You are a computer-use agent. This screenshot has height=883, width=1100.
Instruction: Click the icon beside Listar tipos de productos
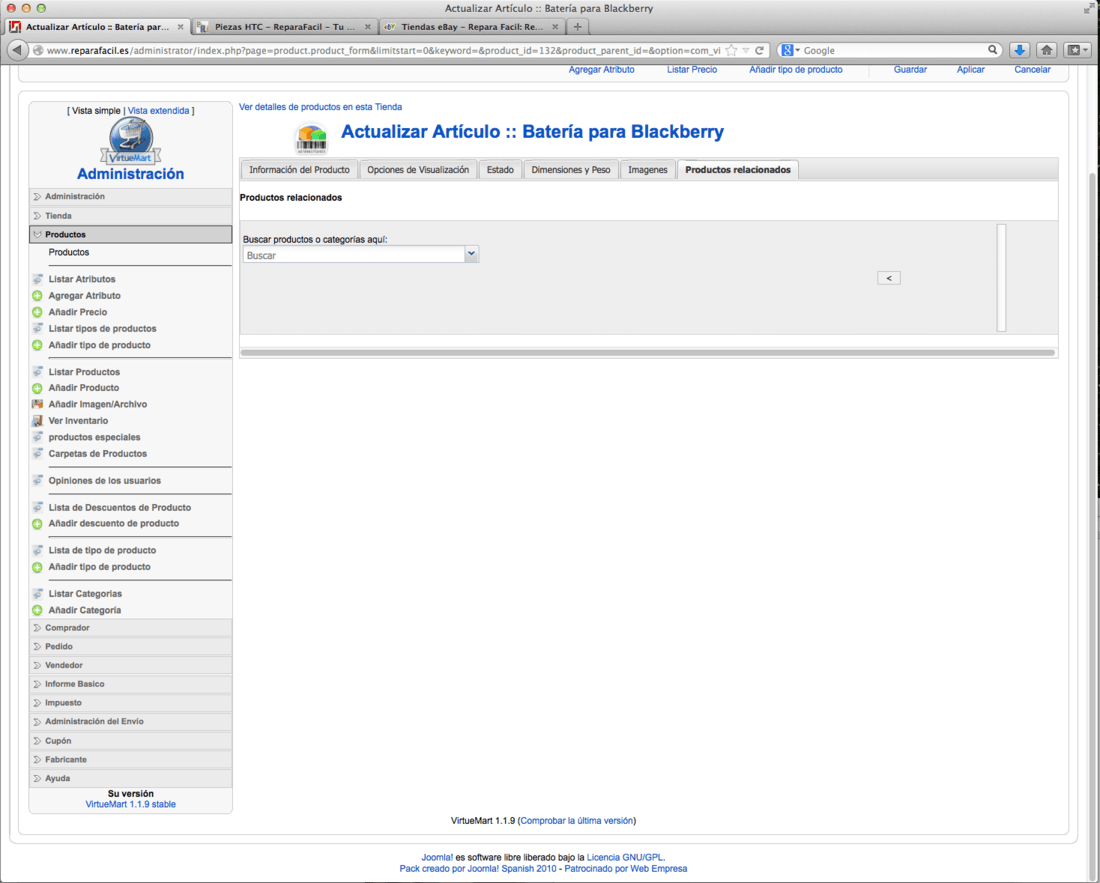[x=38, y=328]
